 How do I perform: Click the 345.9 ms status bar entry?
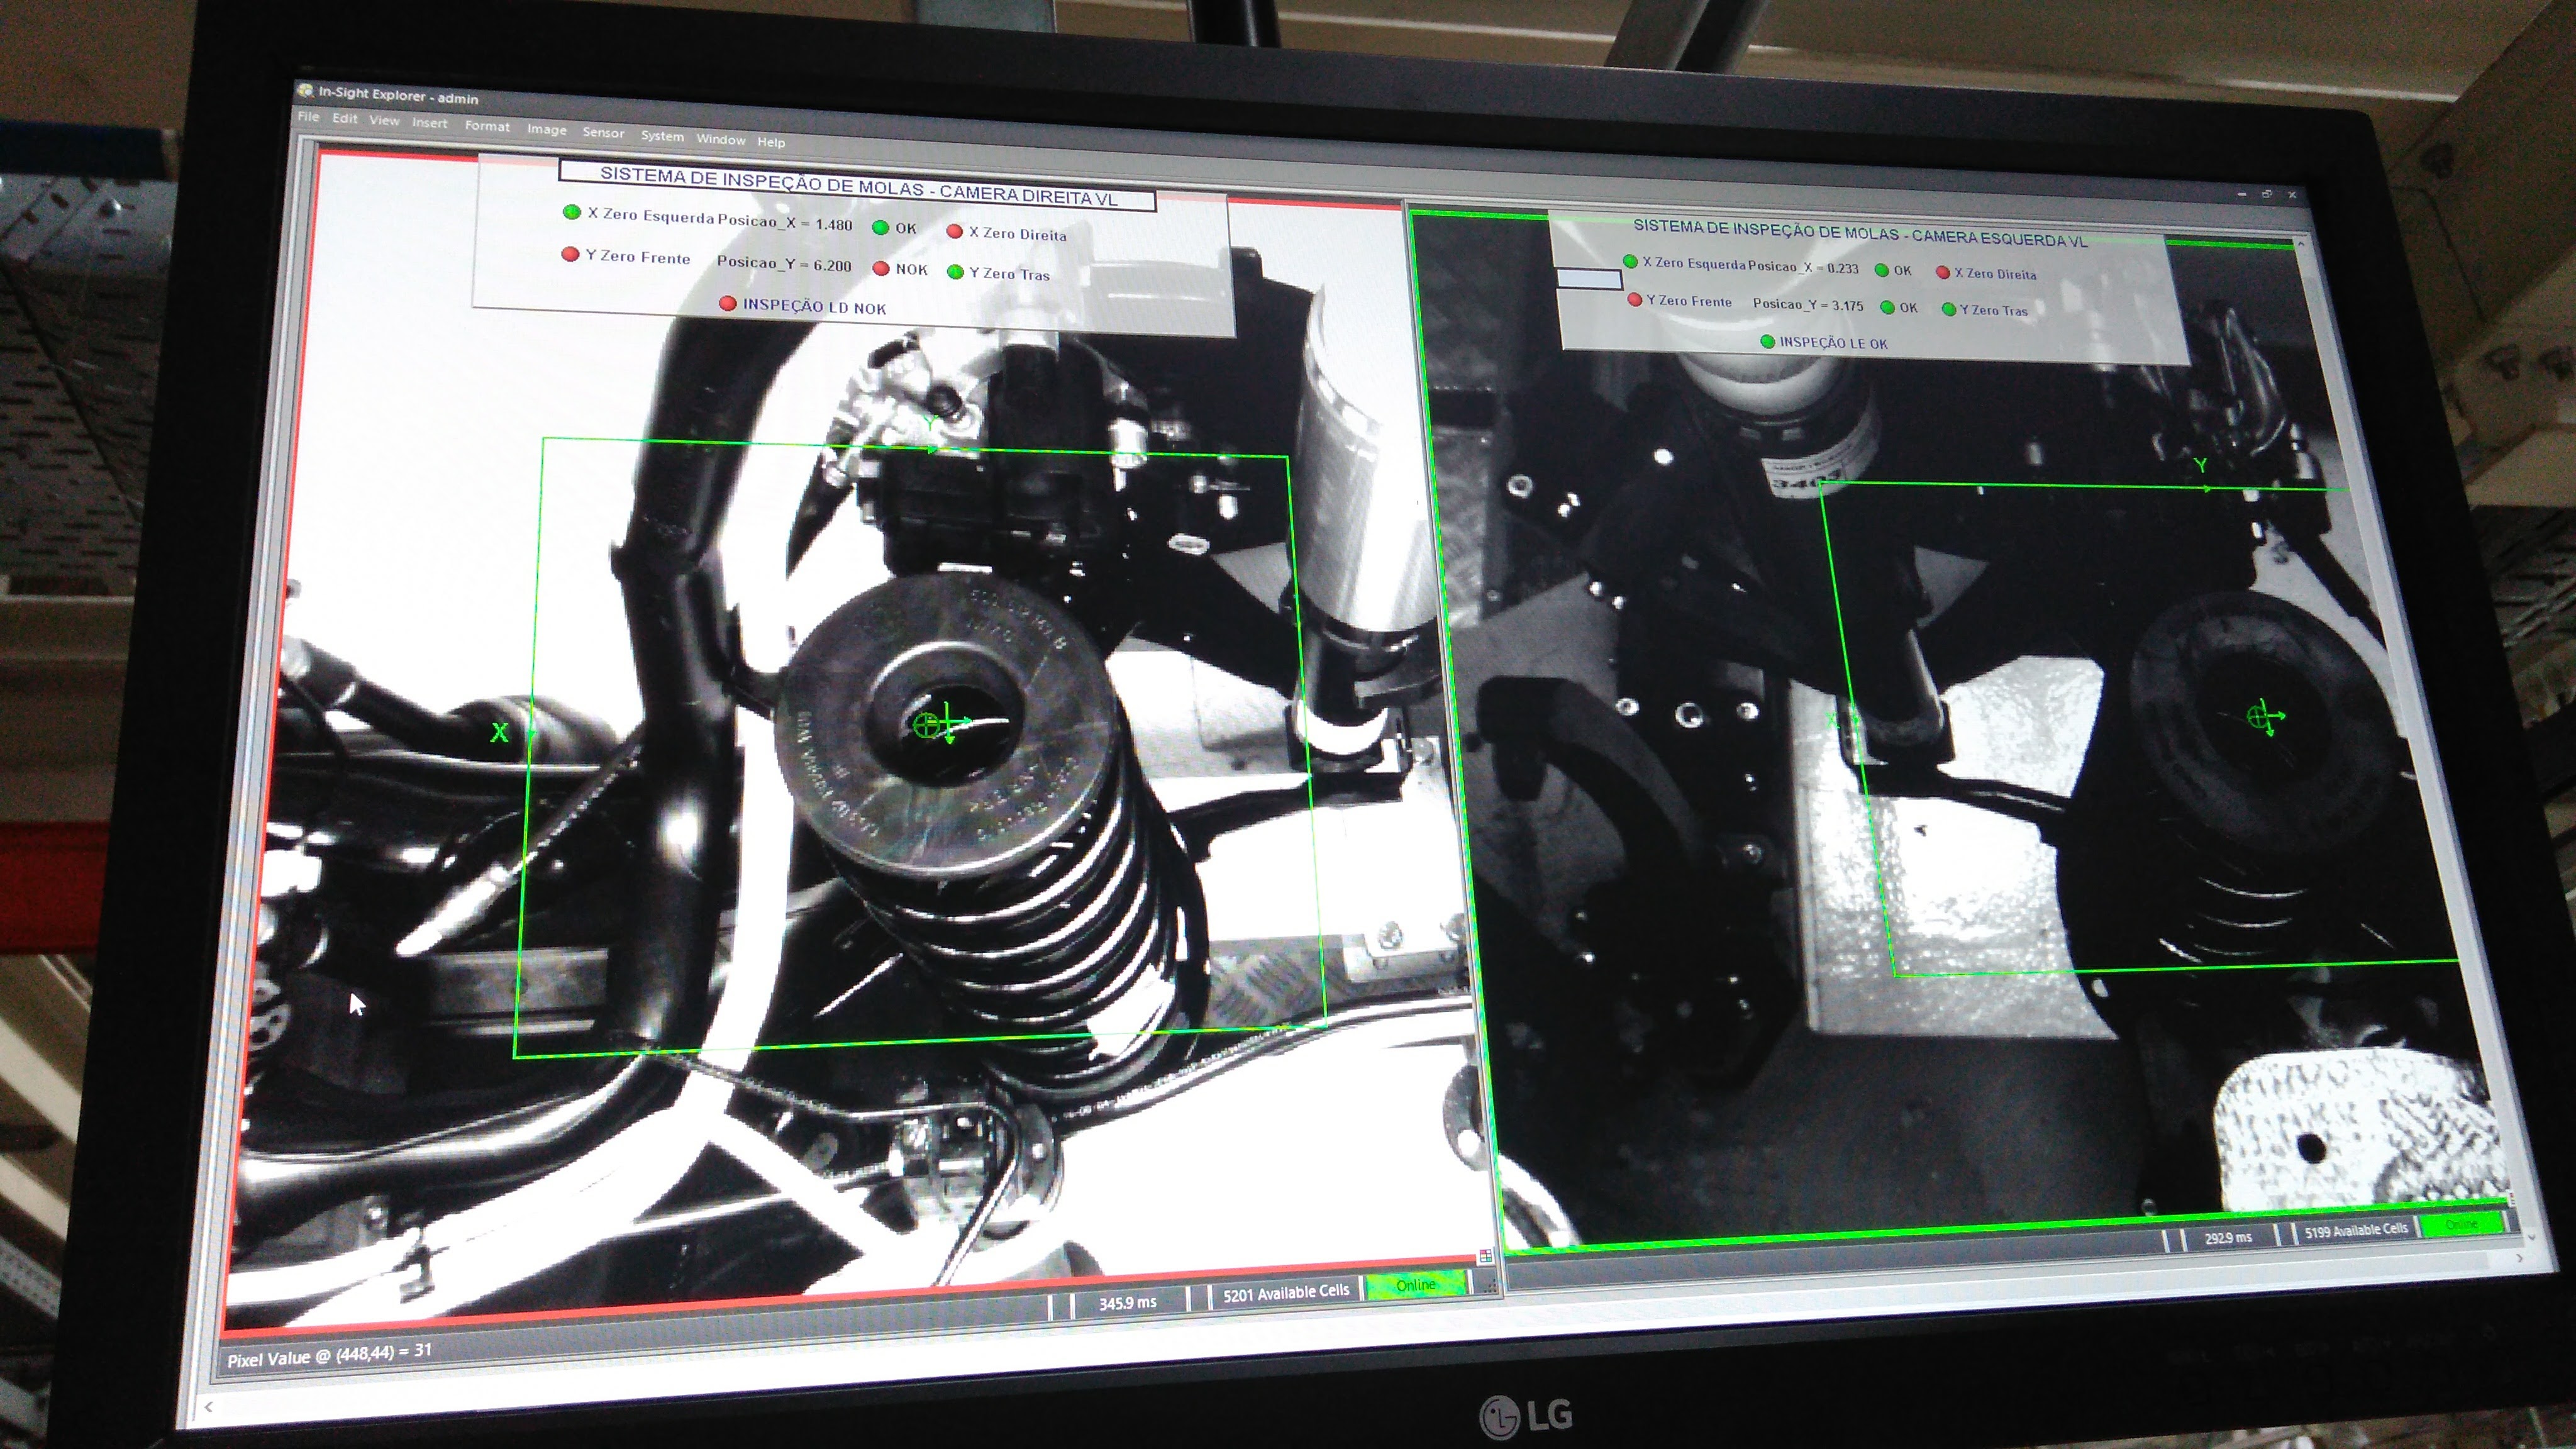[1128, 1303]
